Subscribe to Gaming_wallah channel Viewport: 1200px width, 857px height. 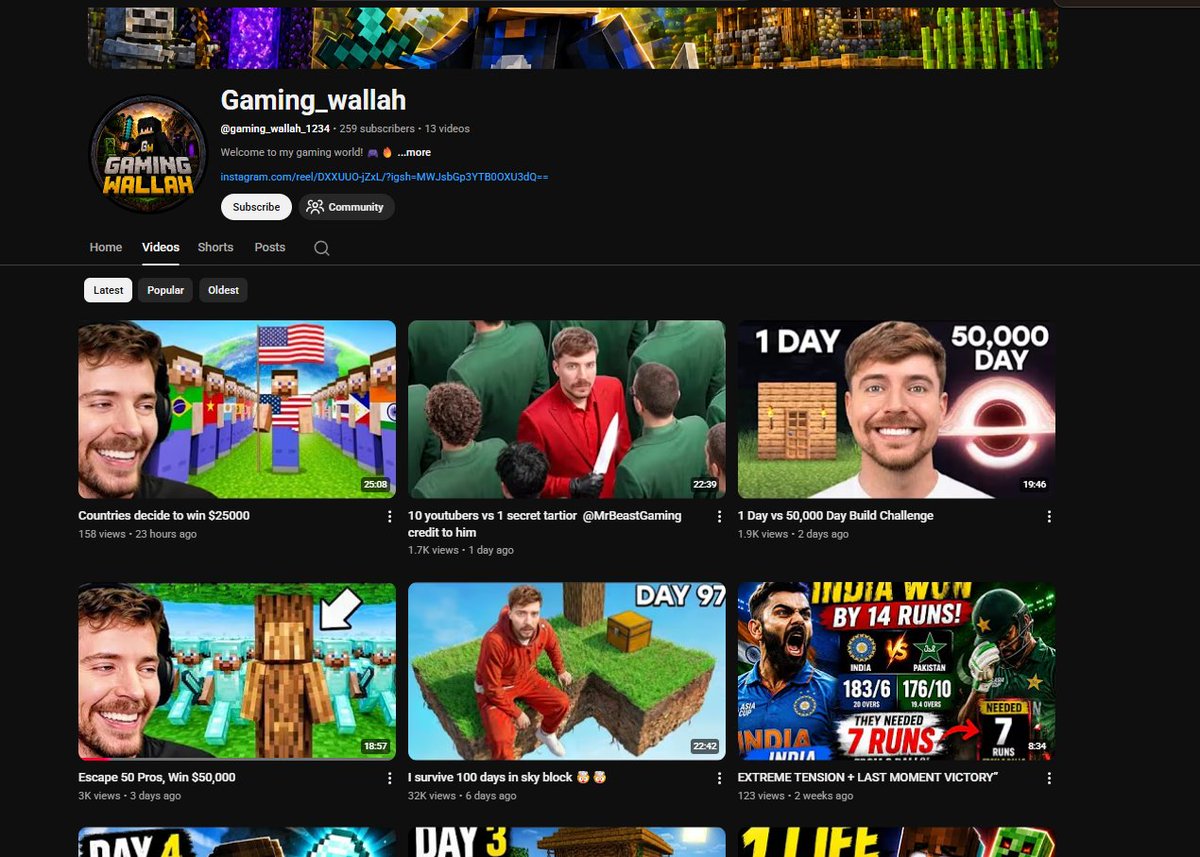pyautogui.click(x=256, y=207)
